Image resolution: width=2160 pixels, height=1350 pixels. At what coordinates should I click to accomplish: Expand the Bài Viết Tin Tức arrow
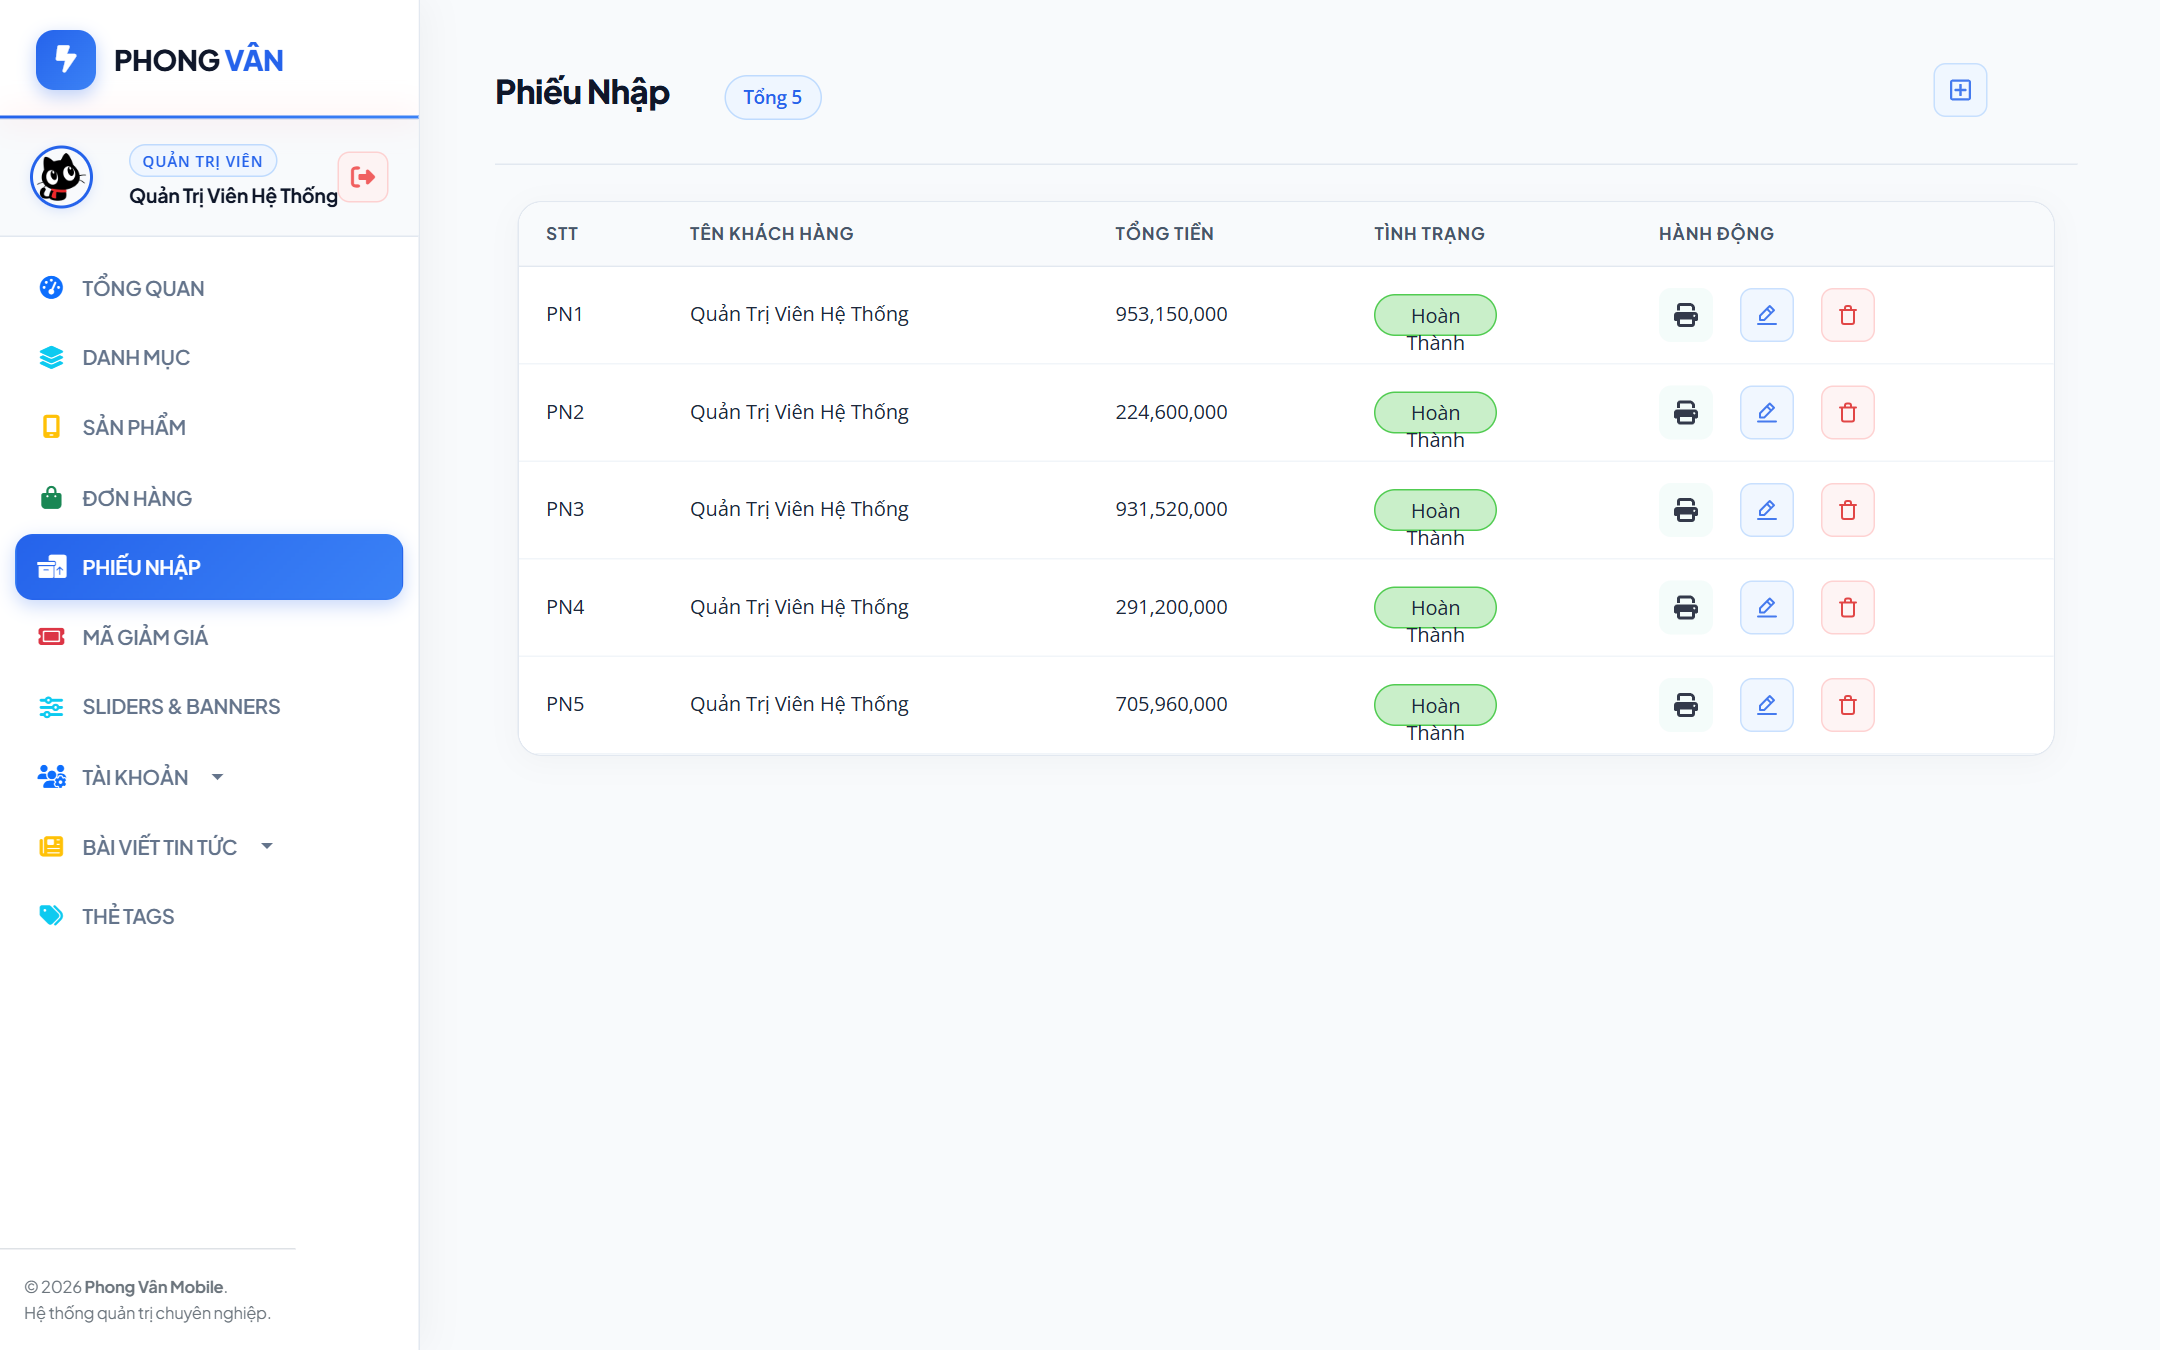coord(267,846)
